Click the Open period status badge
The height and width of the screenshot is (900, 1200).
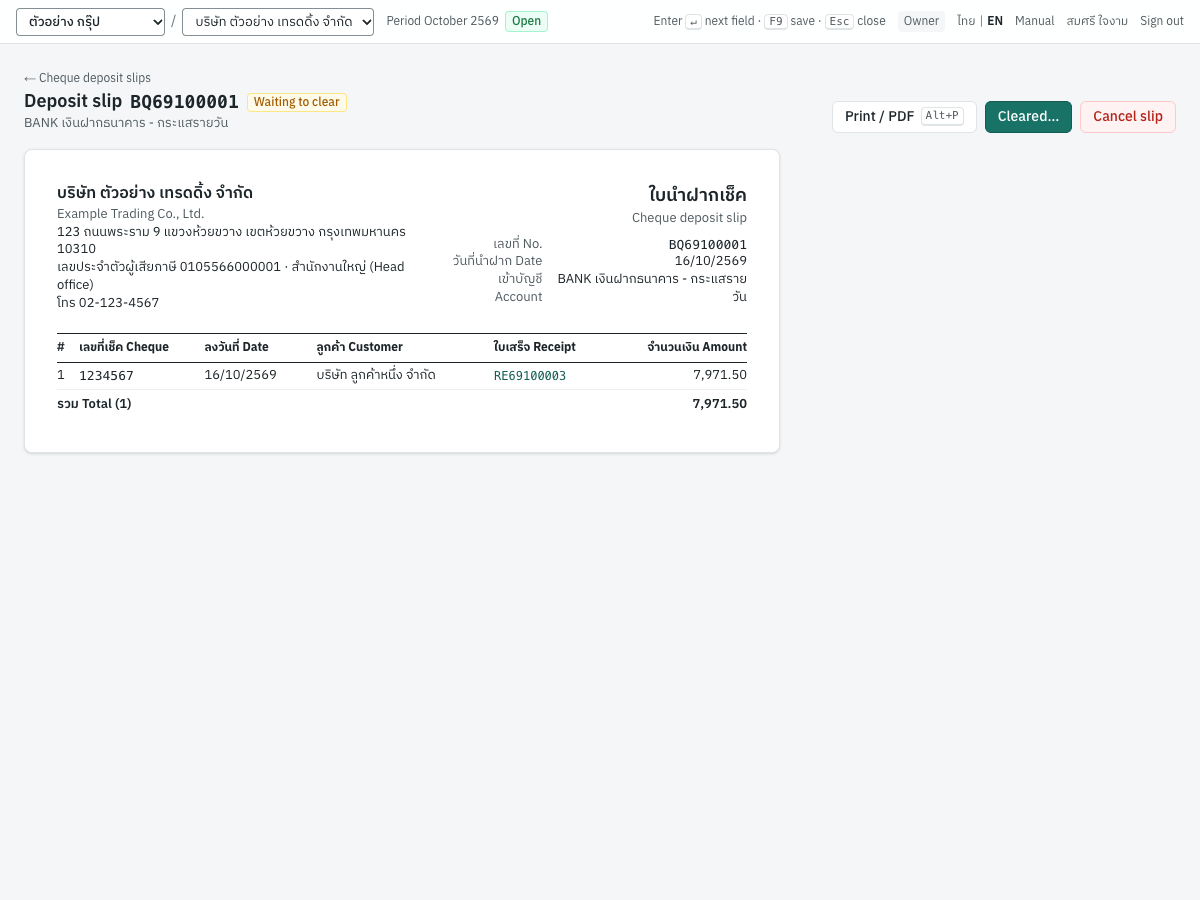tap(526, 21)
